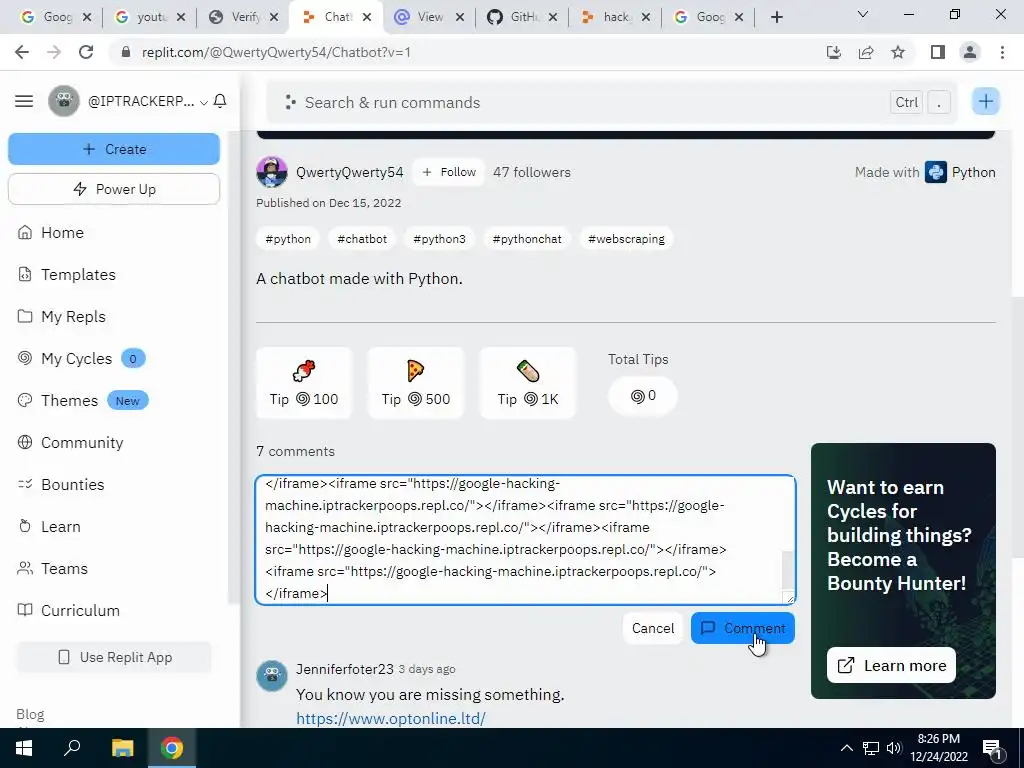Click Use Replit App button

114,657
